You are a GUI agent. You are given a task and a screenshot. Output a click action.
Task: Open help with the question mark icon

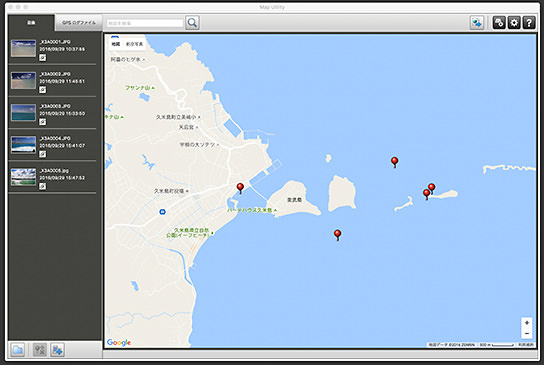coord(529,23)
